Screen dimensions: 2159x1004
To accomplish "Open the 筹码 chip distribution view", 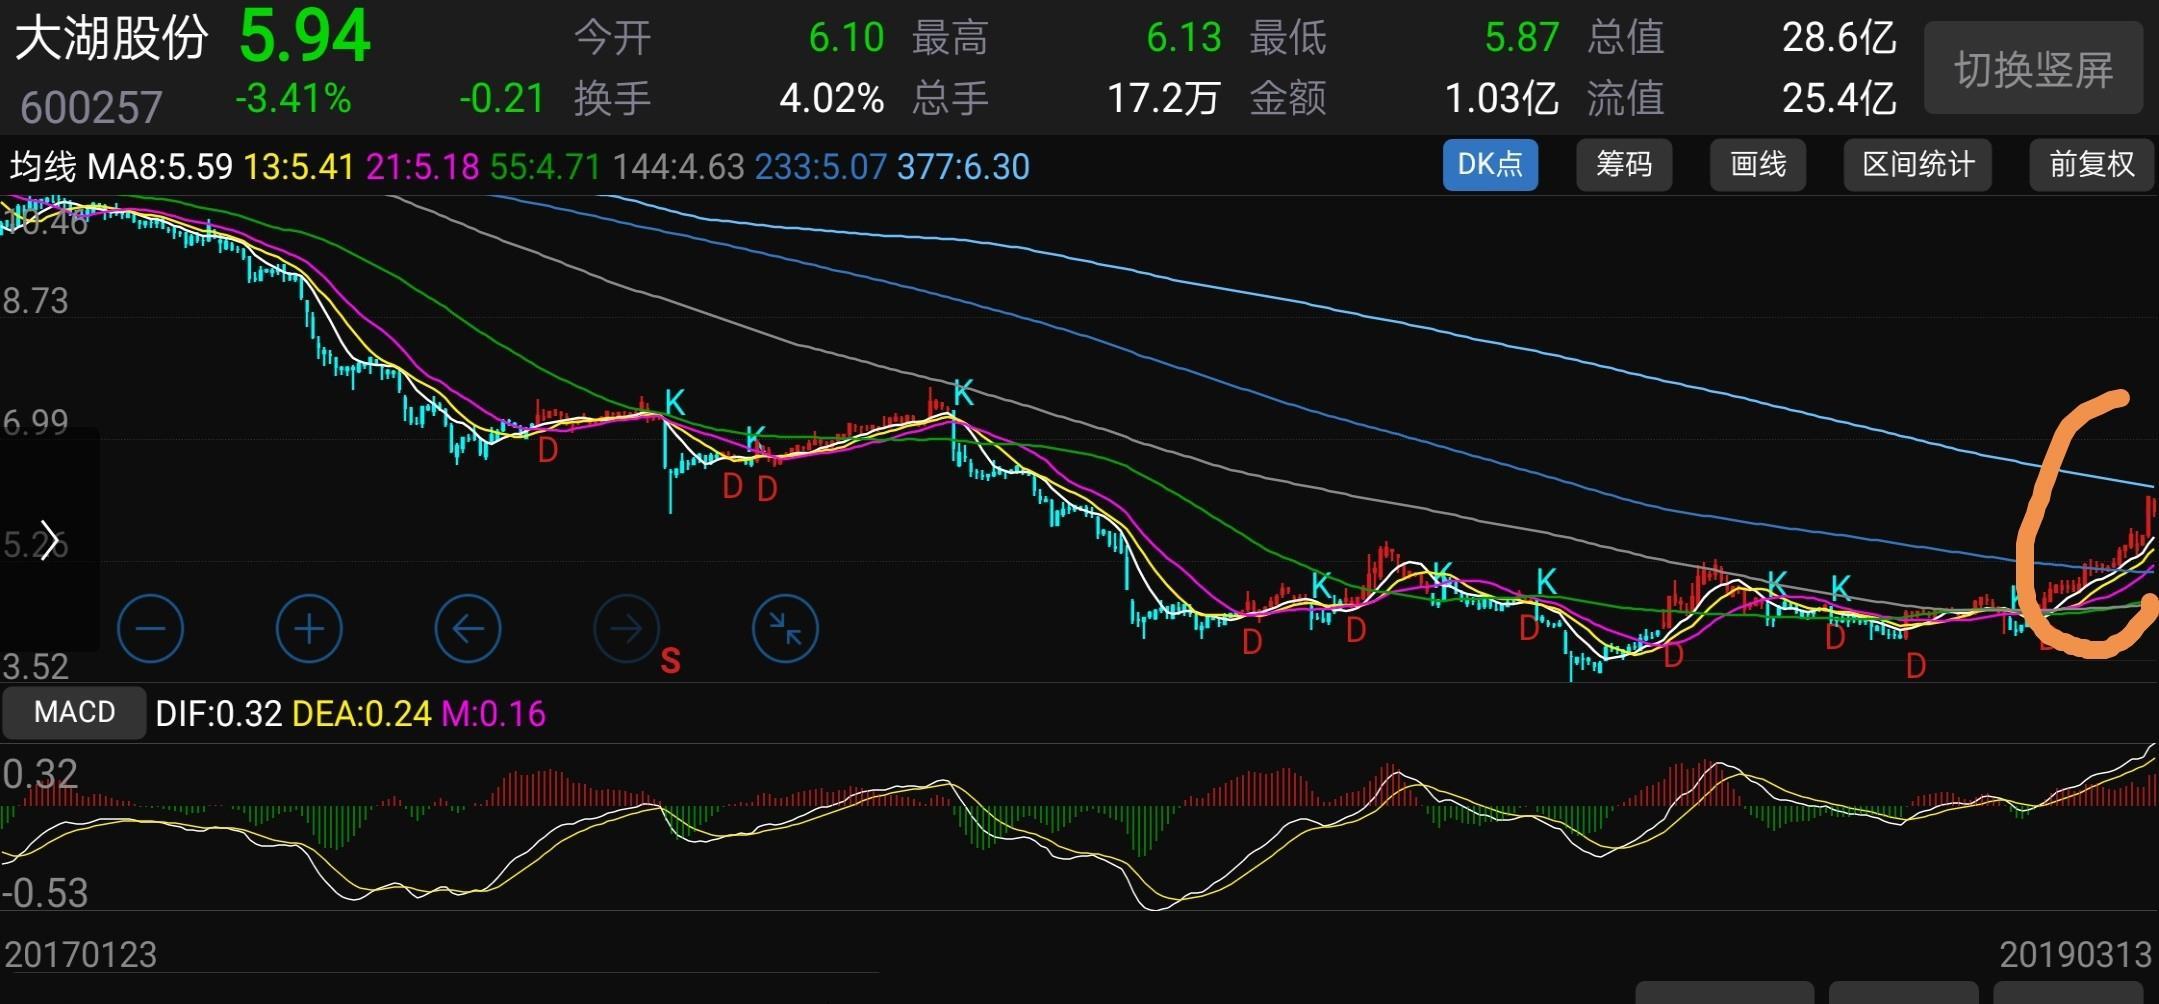I will [1624, 164].
